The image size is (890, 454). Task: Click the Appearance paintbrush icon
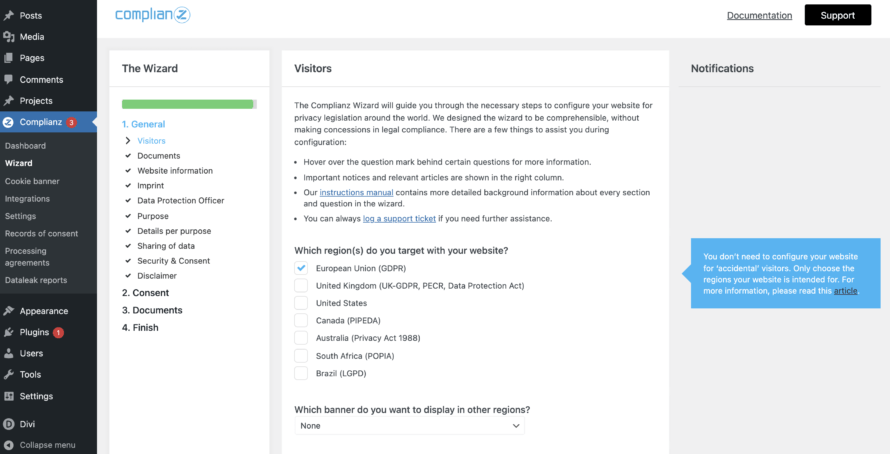click(9, 311)
